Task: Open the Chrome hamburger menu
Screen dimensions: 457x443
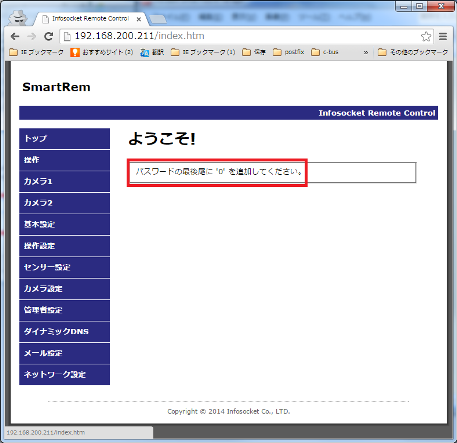Action: (443, 36)
